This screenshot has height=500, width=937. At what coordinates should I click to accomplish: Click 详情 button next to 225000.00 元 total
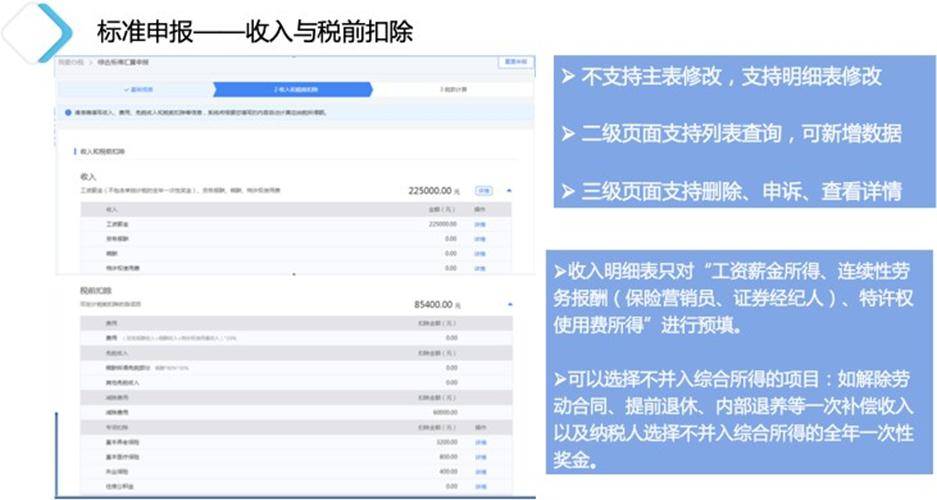[x=483, y=189]
